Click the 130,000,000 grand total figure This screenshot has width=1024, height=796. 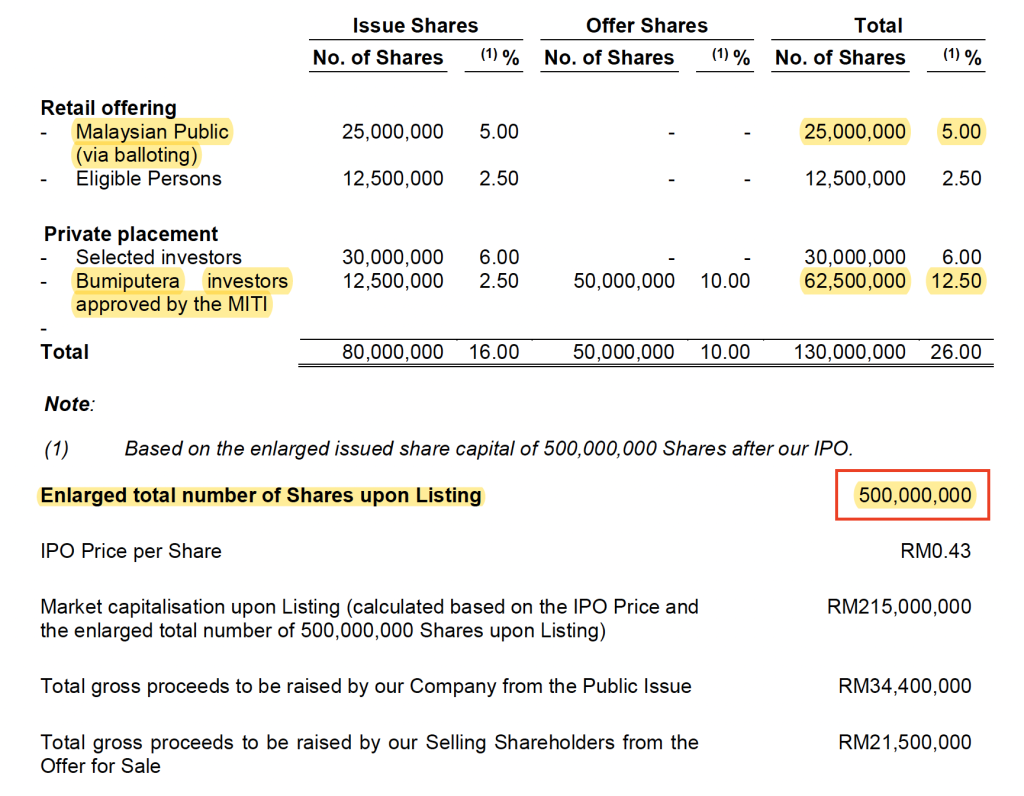click(x=840, y=352)
